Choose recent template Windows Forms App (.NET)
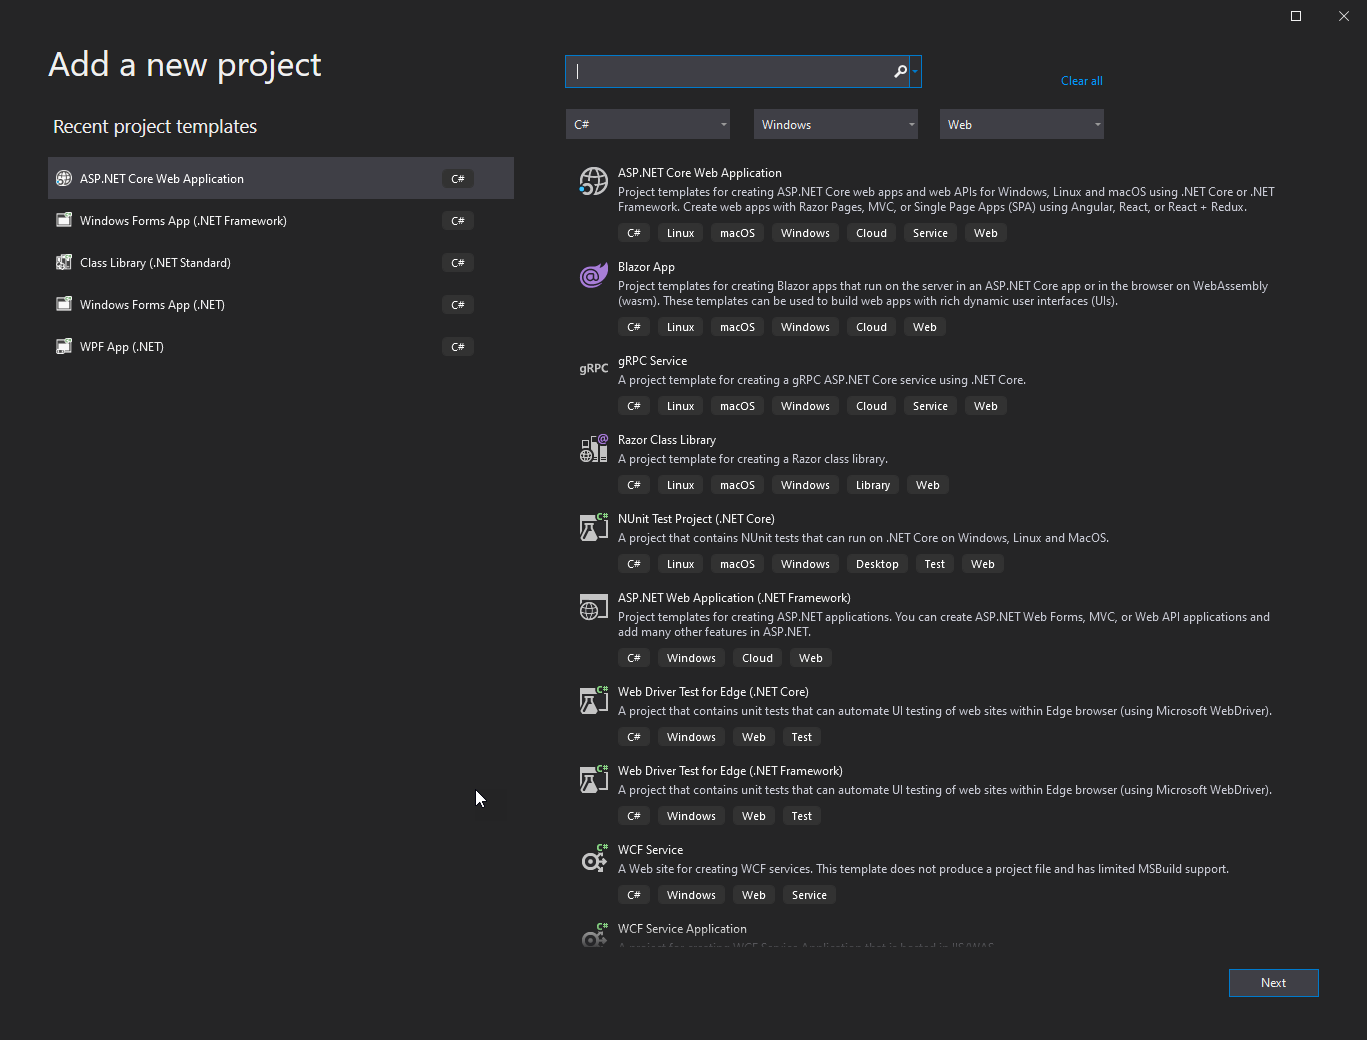The height and width of the screenshot is (1040, 1367). click(281, 304)
